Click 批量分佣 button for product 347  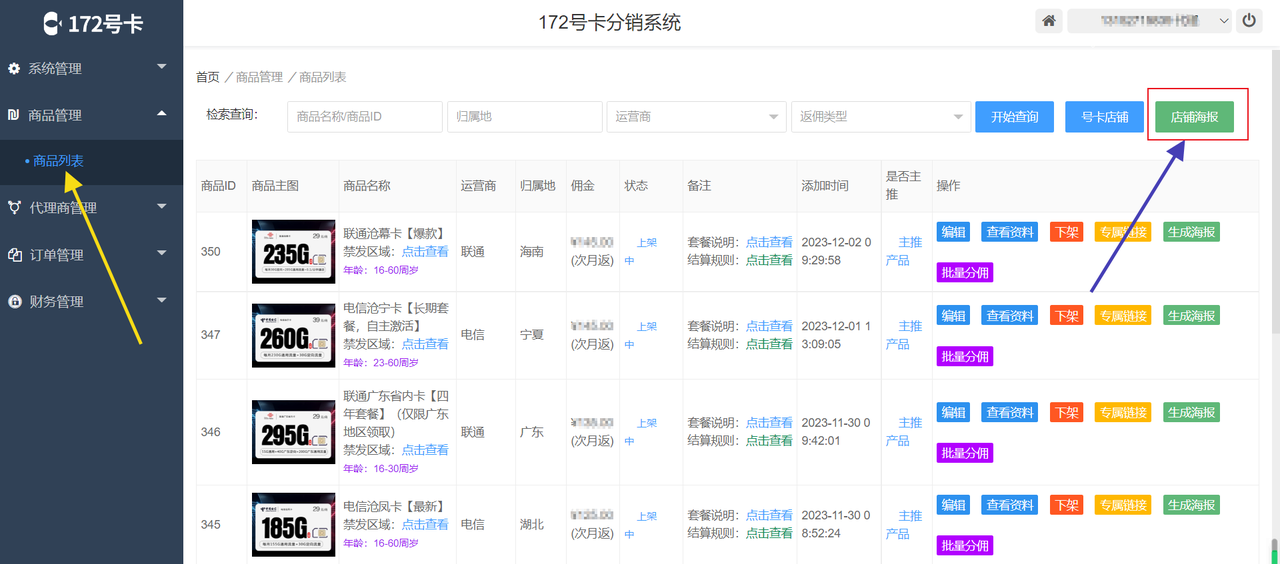(965, 356)
